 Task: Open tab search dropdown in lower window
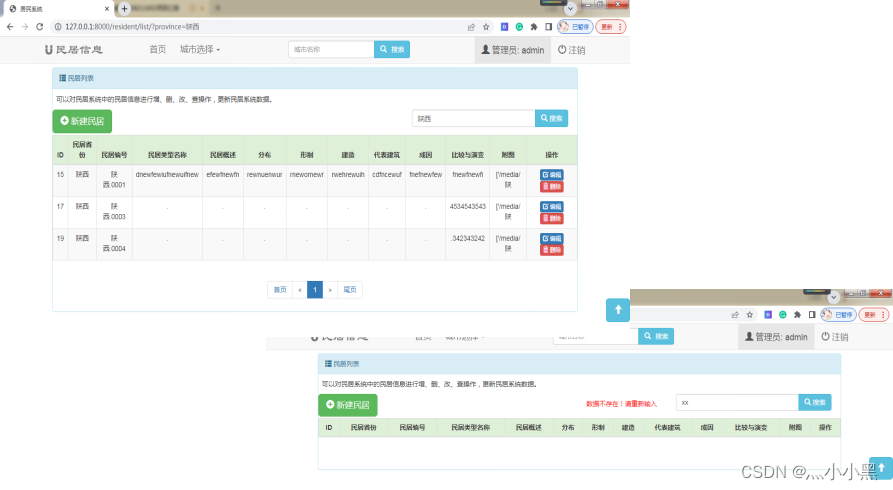click(x=834, y=297)
